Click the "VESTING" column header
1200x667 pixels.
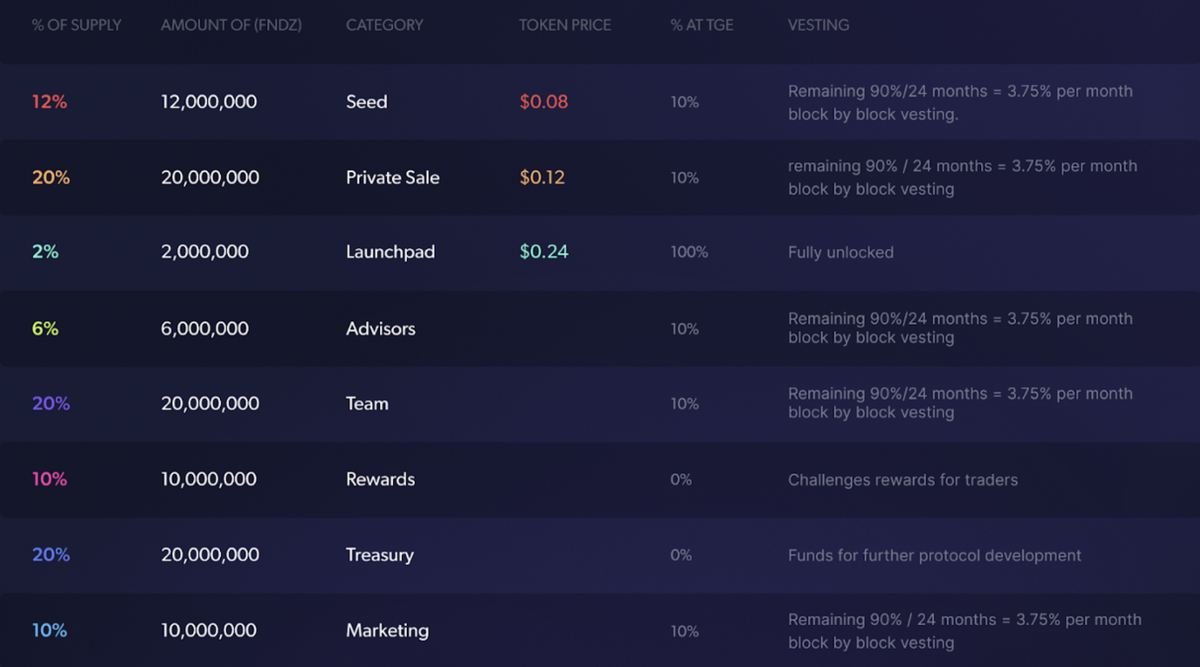(818, 25)
